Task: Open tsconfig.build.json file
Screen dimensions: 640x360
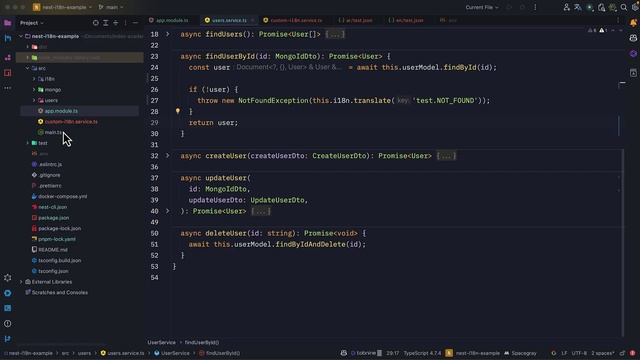Action: click(60, 260)
